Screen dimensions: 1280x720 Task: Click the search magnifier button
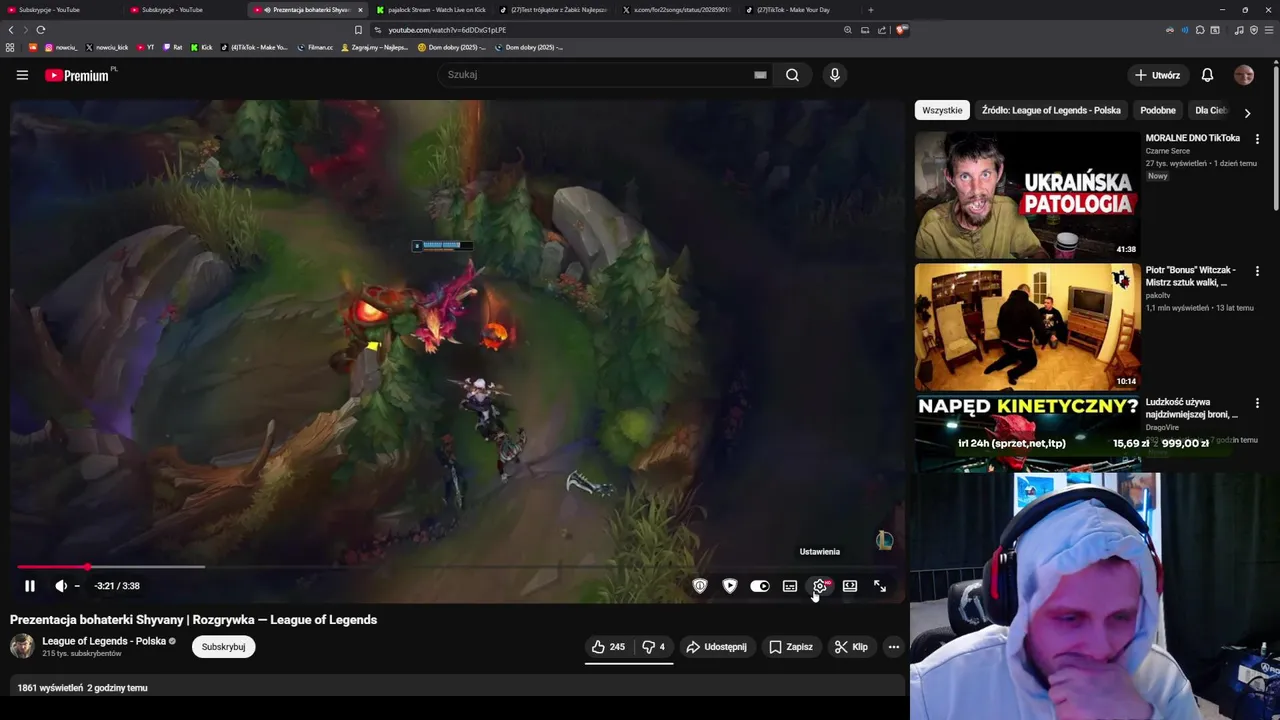pyautogui.click(x=792, y=75)
